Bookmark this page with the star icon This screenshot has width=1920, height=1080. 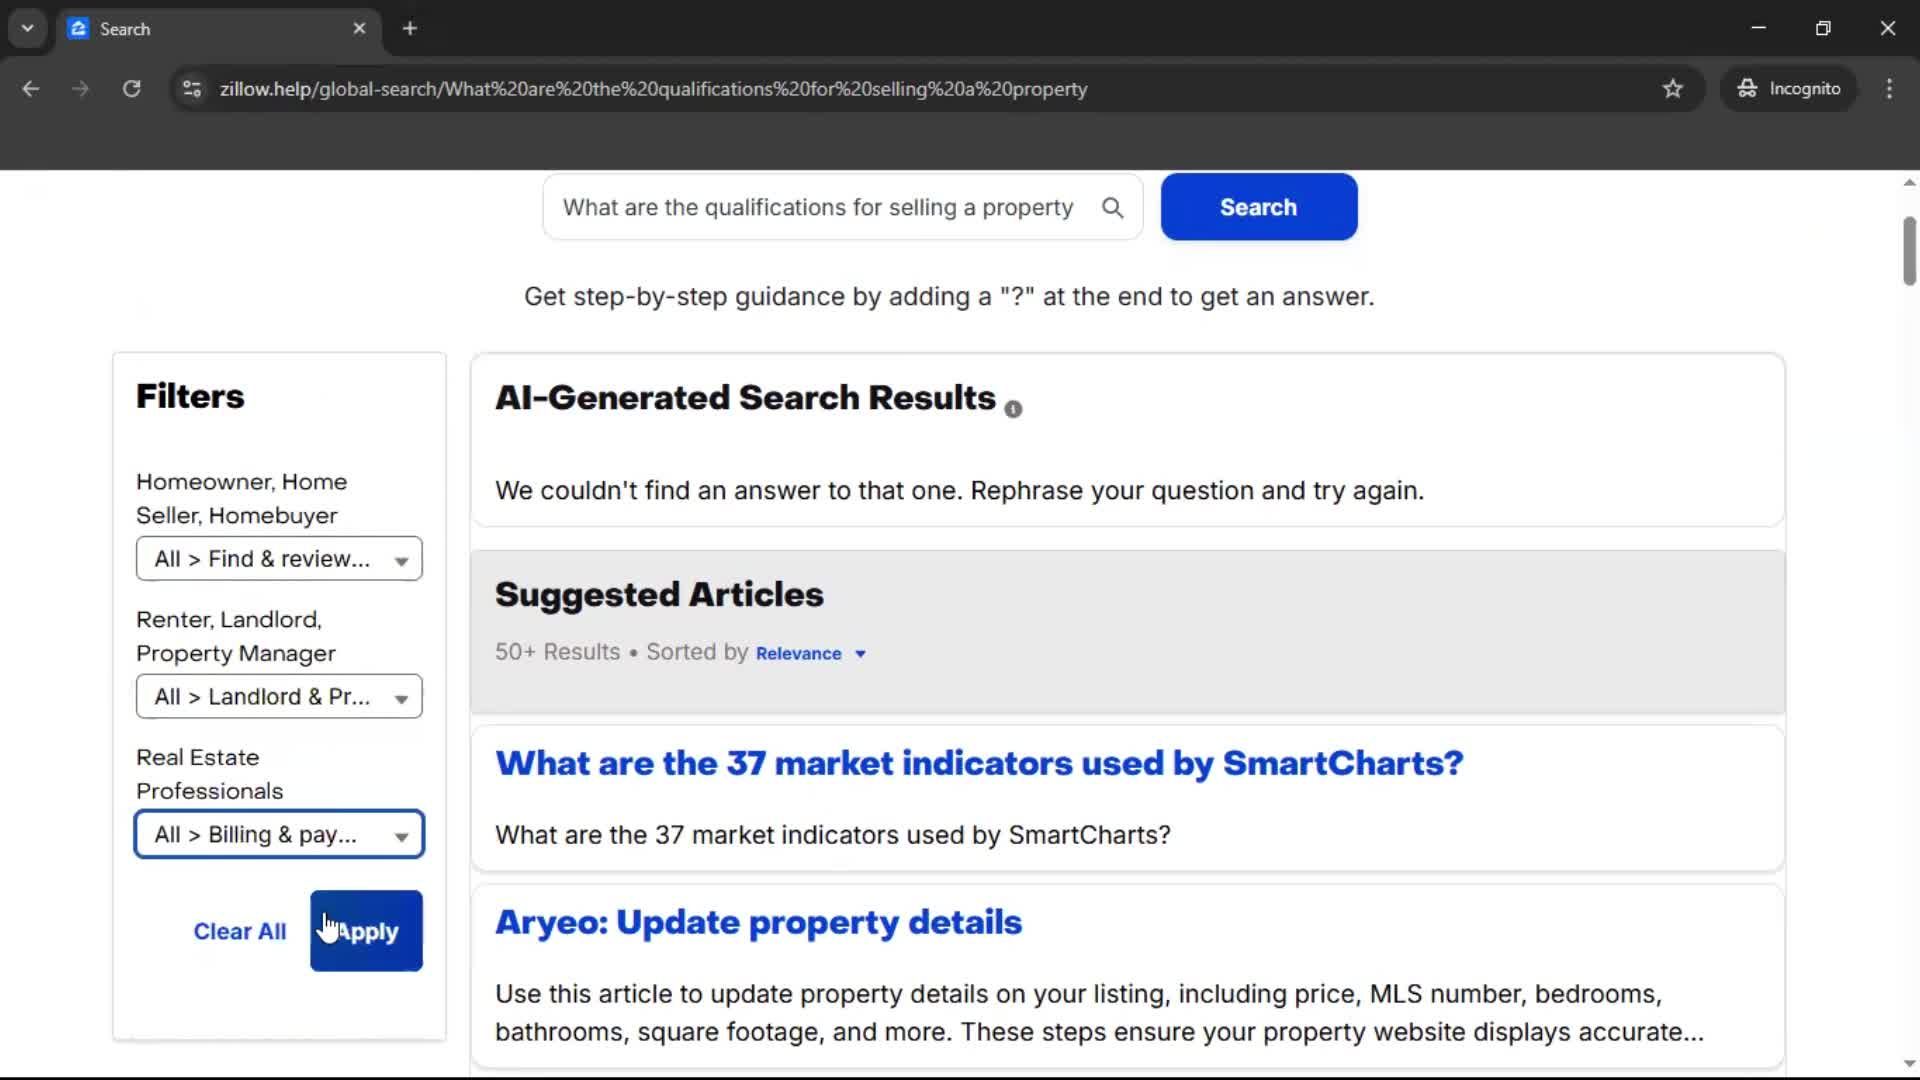click(x=1673, y=88)
